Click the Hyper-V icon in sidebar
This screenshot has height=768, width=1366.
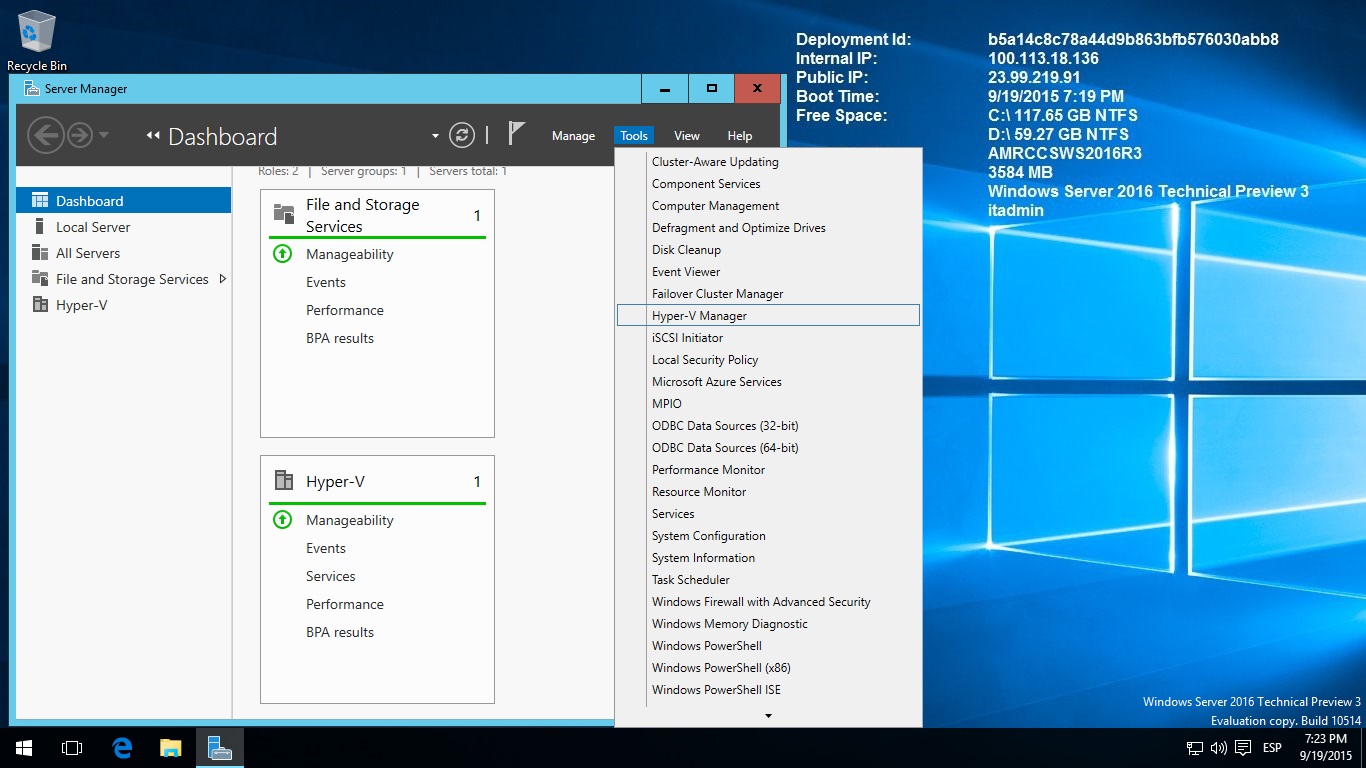click(x=40, y=305)
